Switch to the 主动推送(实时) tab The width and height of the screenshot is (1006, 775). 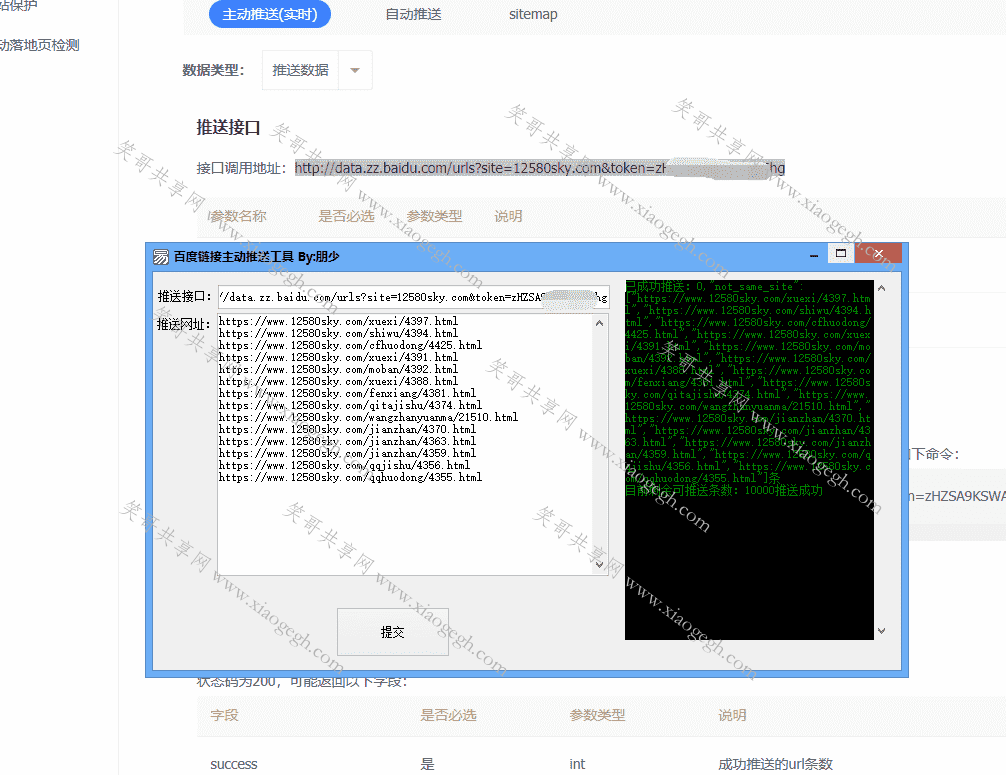click(269, 14)
